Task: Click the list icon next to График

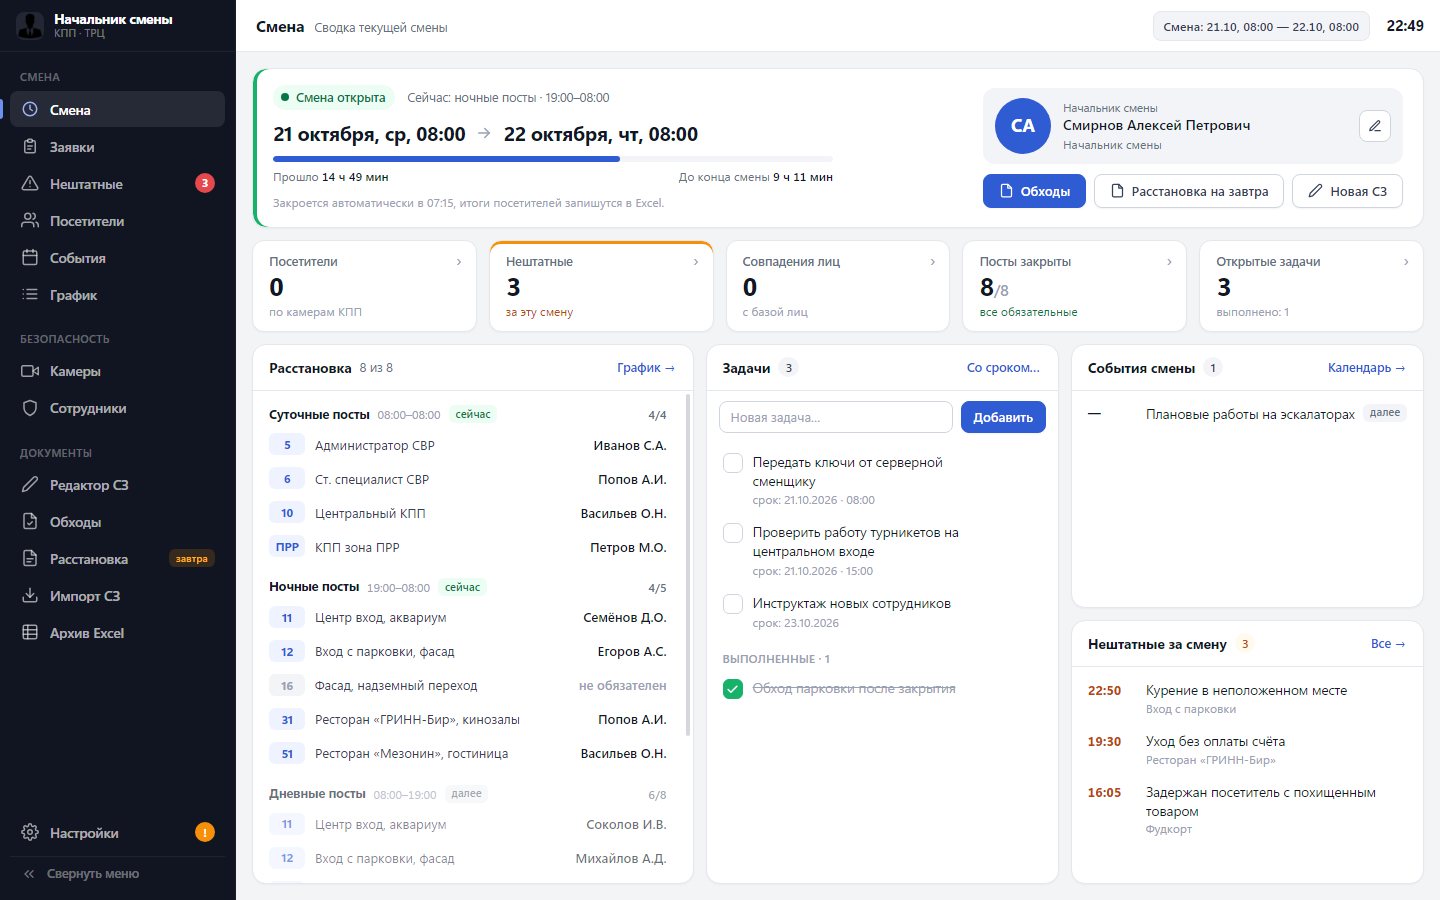Action: [x=30, y=295]
